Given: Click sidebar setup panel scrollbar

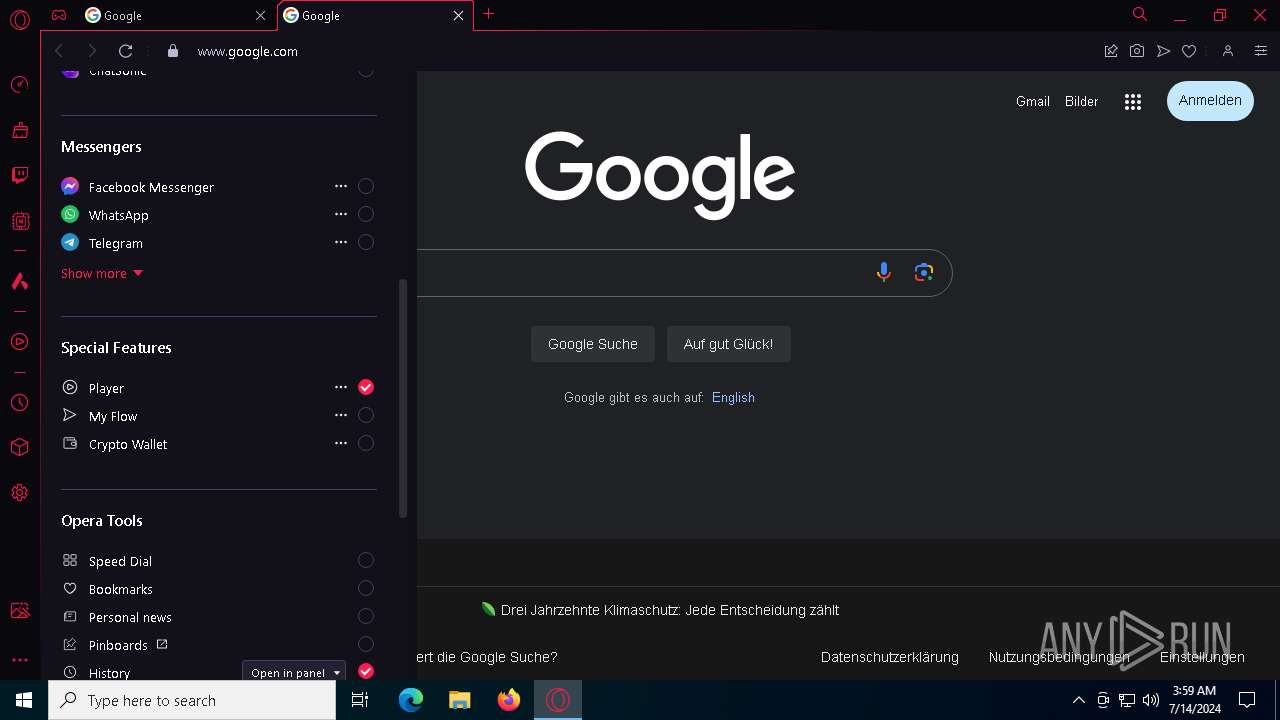Looking at the screenshot, I should click(403, 398).
